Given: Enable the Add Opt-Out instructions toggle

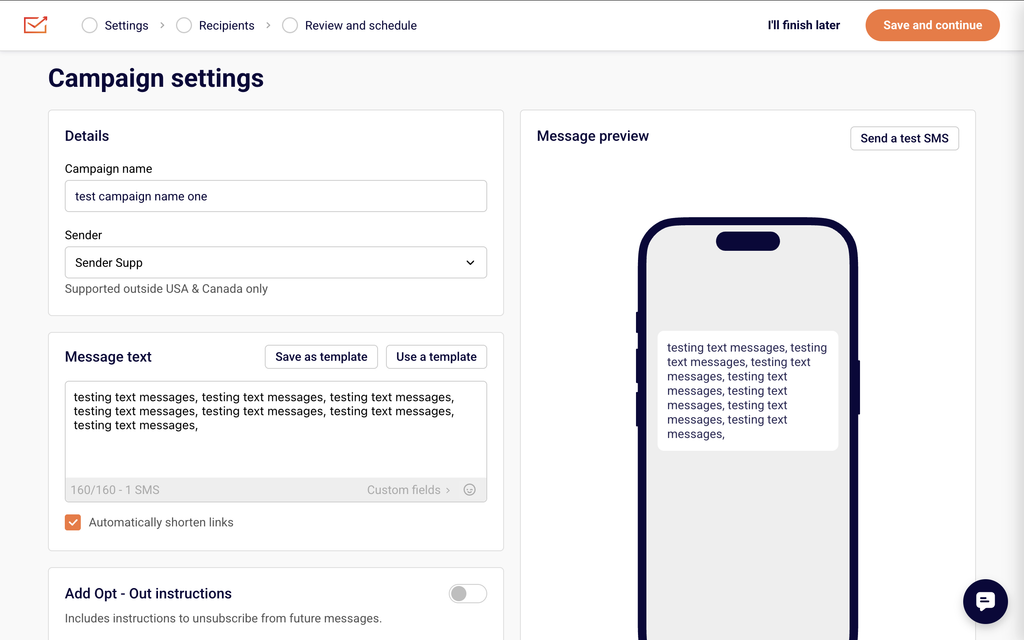Looking at the screenshot, I should 468,593.
